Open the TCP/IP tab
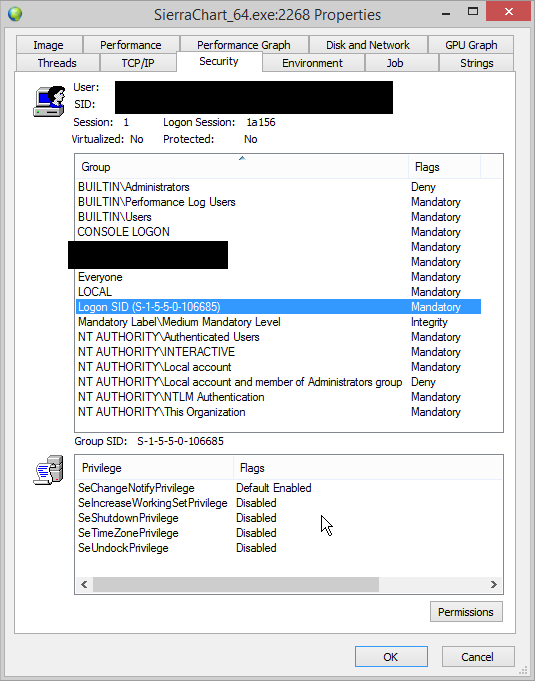The image size is (535, 681). click(138, 63)
